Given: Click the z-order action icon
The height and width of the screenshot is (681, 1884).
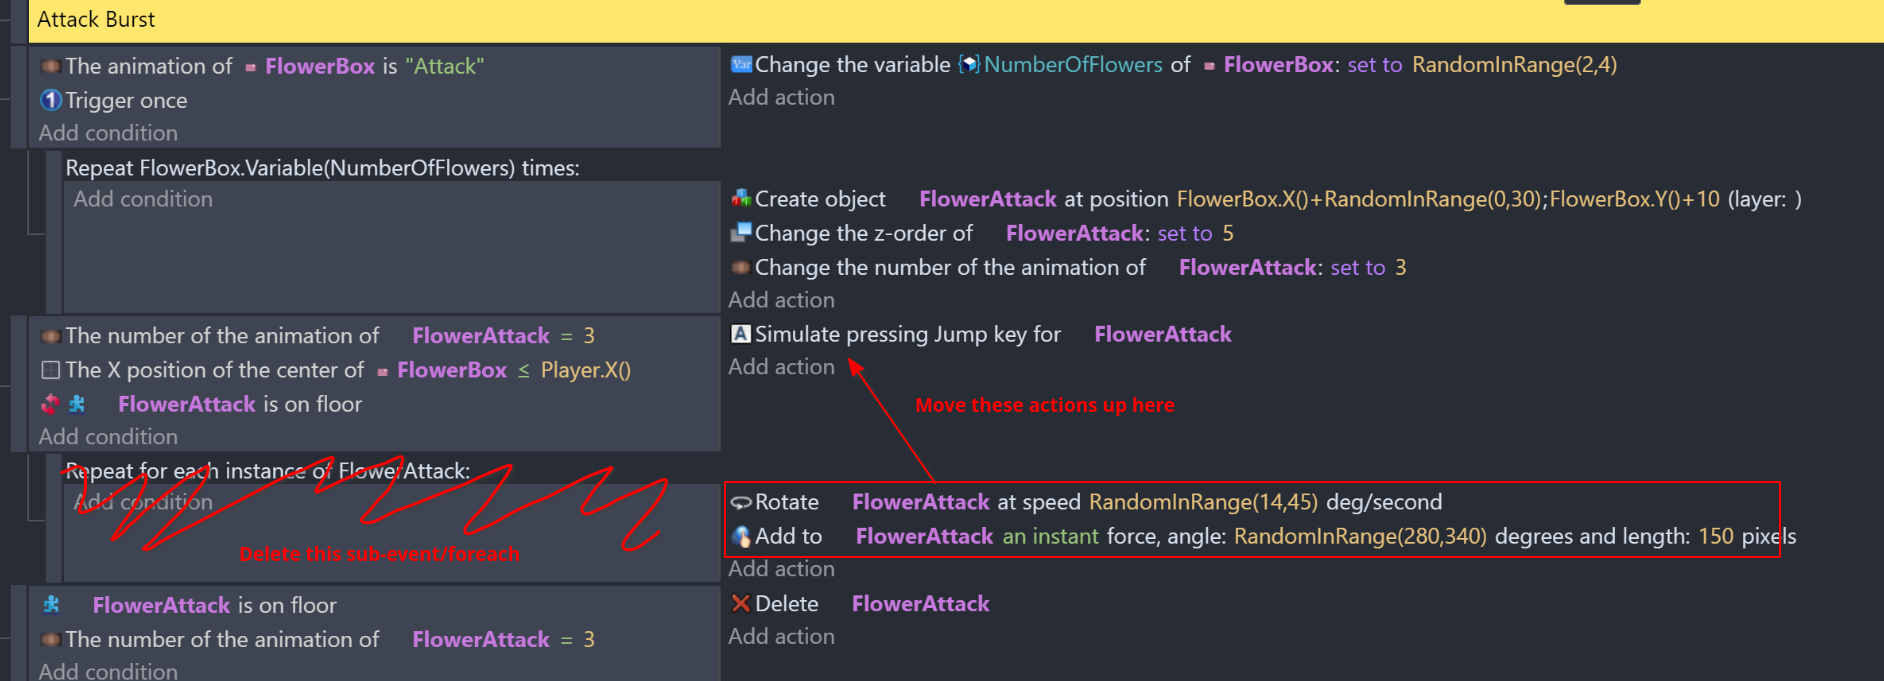Looking at the screenshot, I should [x=741, y=232].
